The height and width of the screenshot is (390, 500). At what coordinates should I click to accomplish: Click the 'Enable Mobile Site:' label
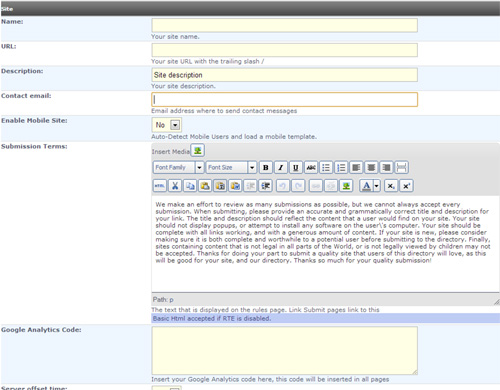point(34,120)
